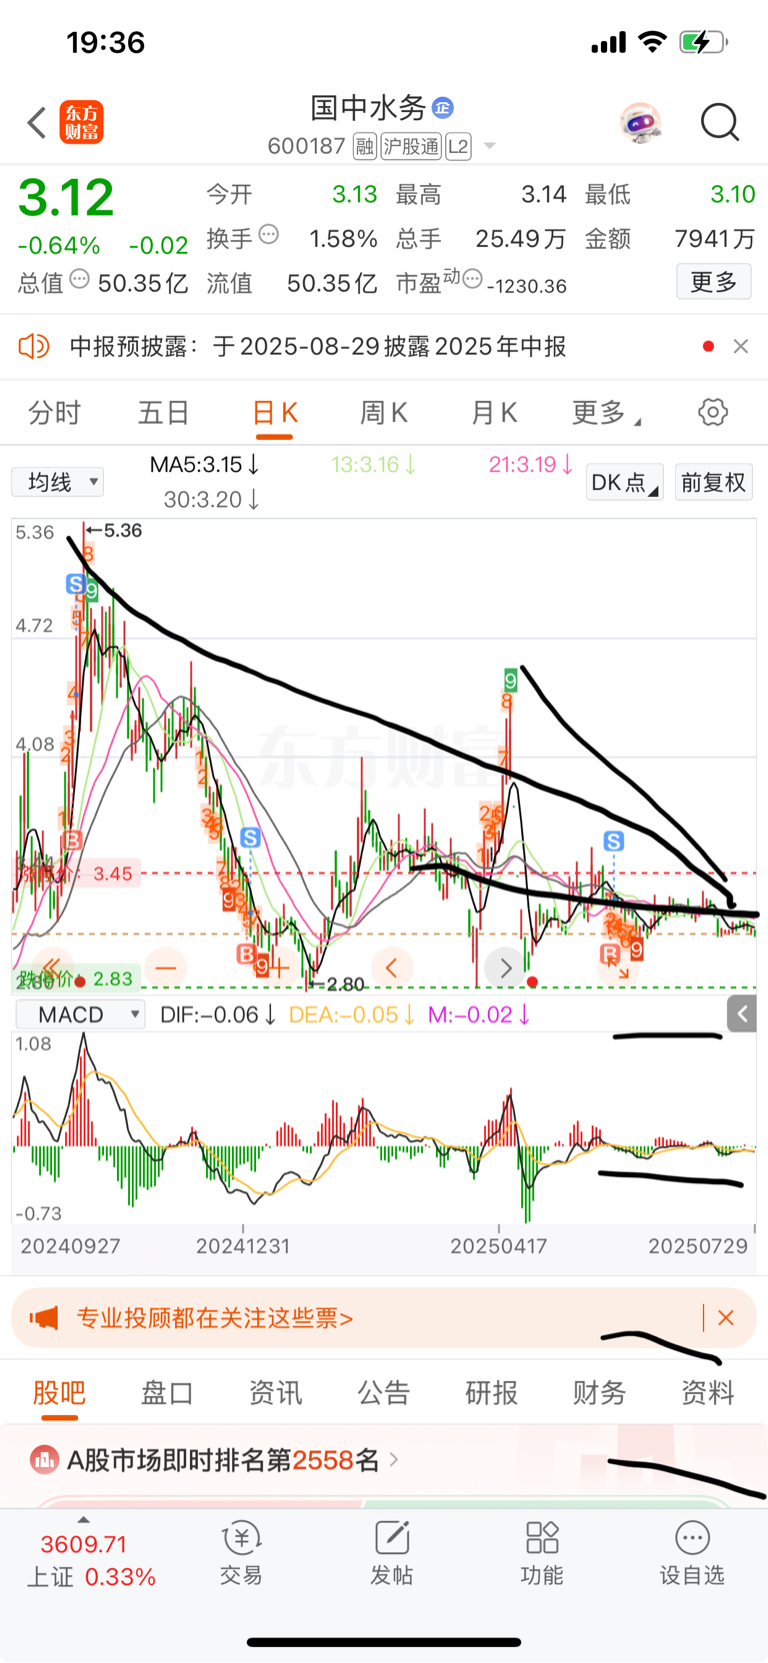The height and width of the screenshot is (1663, 768).
Task: Tap the blue S marker near 20250729
Action: coord(614,841)
